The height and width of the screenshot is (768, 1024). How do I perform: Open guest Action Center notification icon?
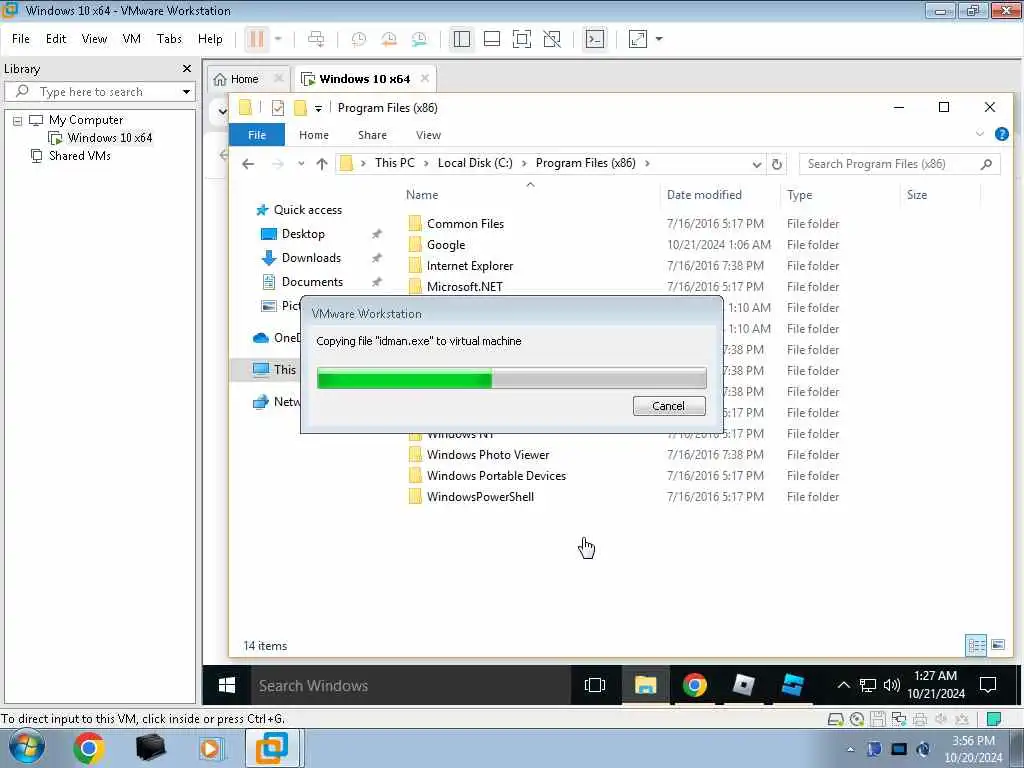(988, 685)
